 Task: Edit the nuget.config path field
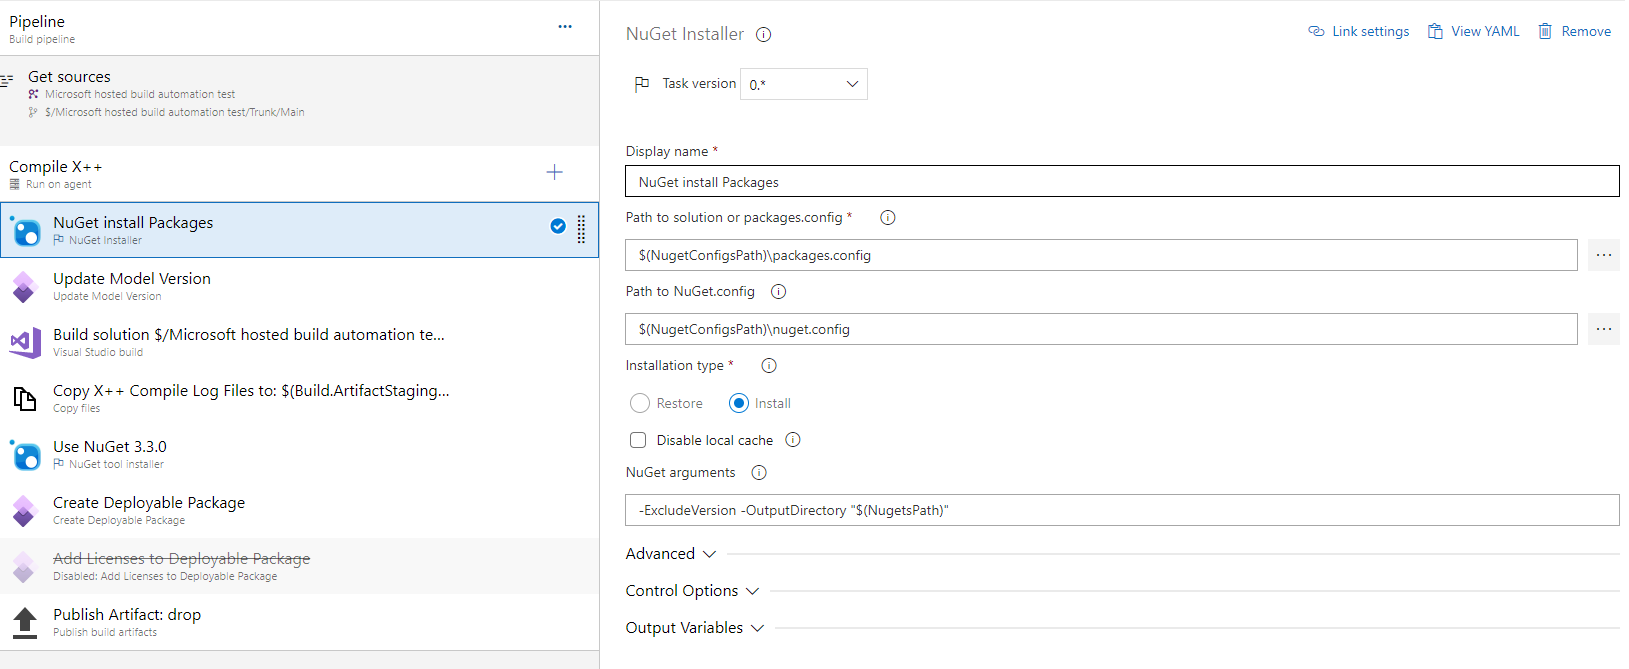coord(1101,329)
